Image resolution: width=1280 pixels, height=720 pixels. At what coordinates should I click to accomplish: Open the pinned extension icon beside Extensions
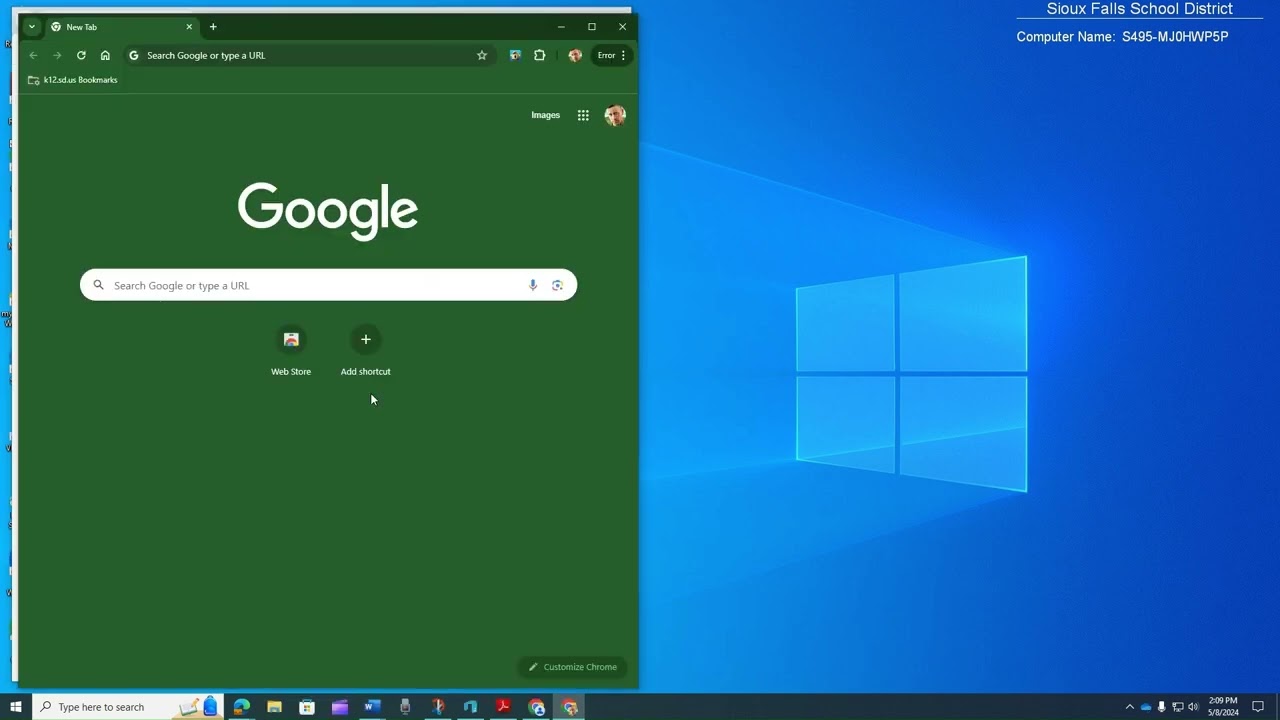point(515,55)
